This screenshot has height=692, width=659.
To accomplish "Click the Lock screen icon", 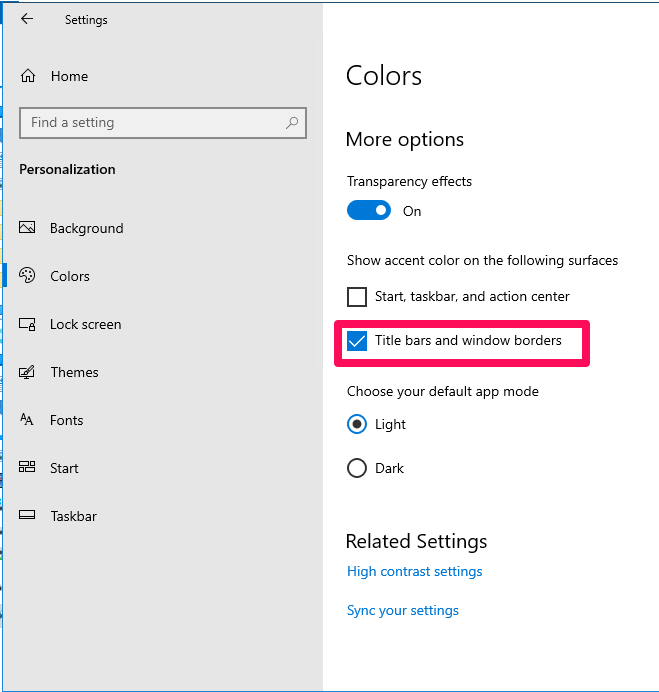I will (27, 324).
